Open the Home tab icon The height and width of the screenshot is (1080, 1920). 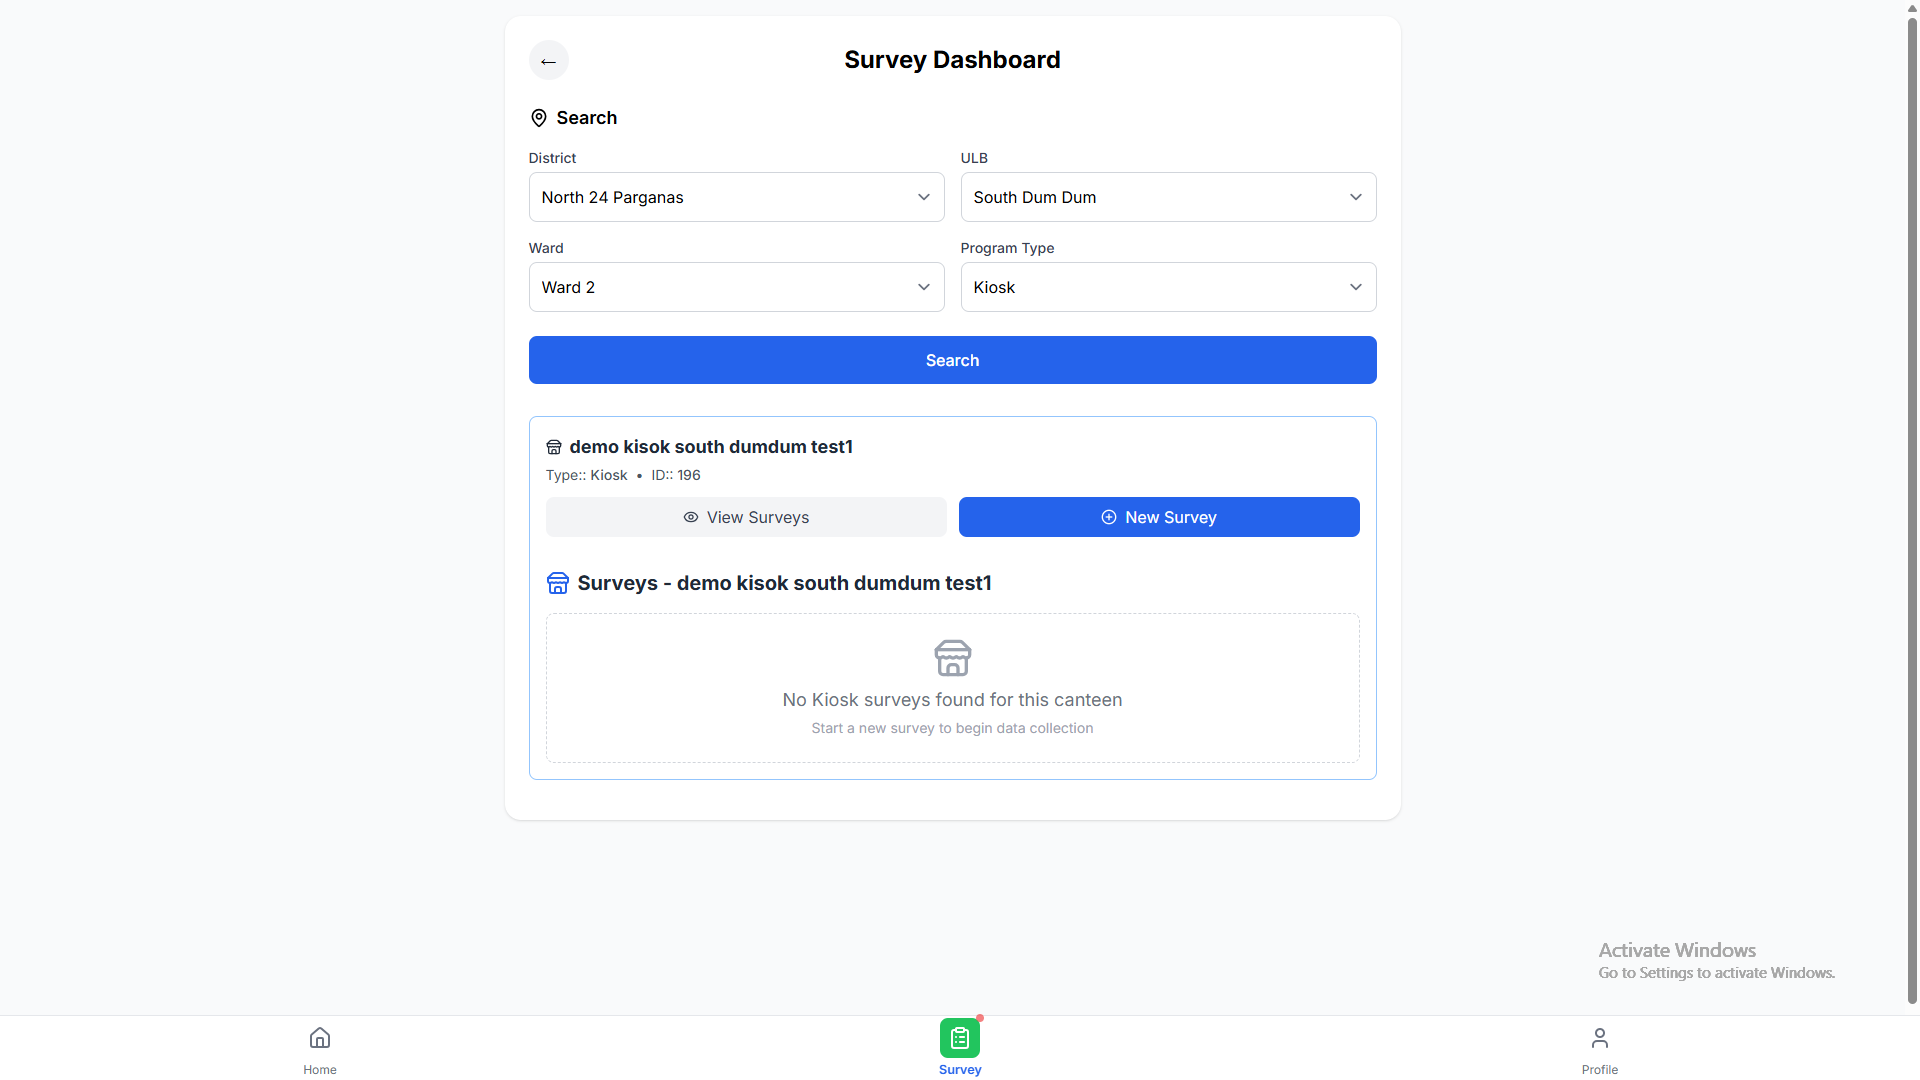click(320, 1037)
